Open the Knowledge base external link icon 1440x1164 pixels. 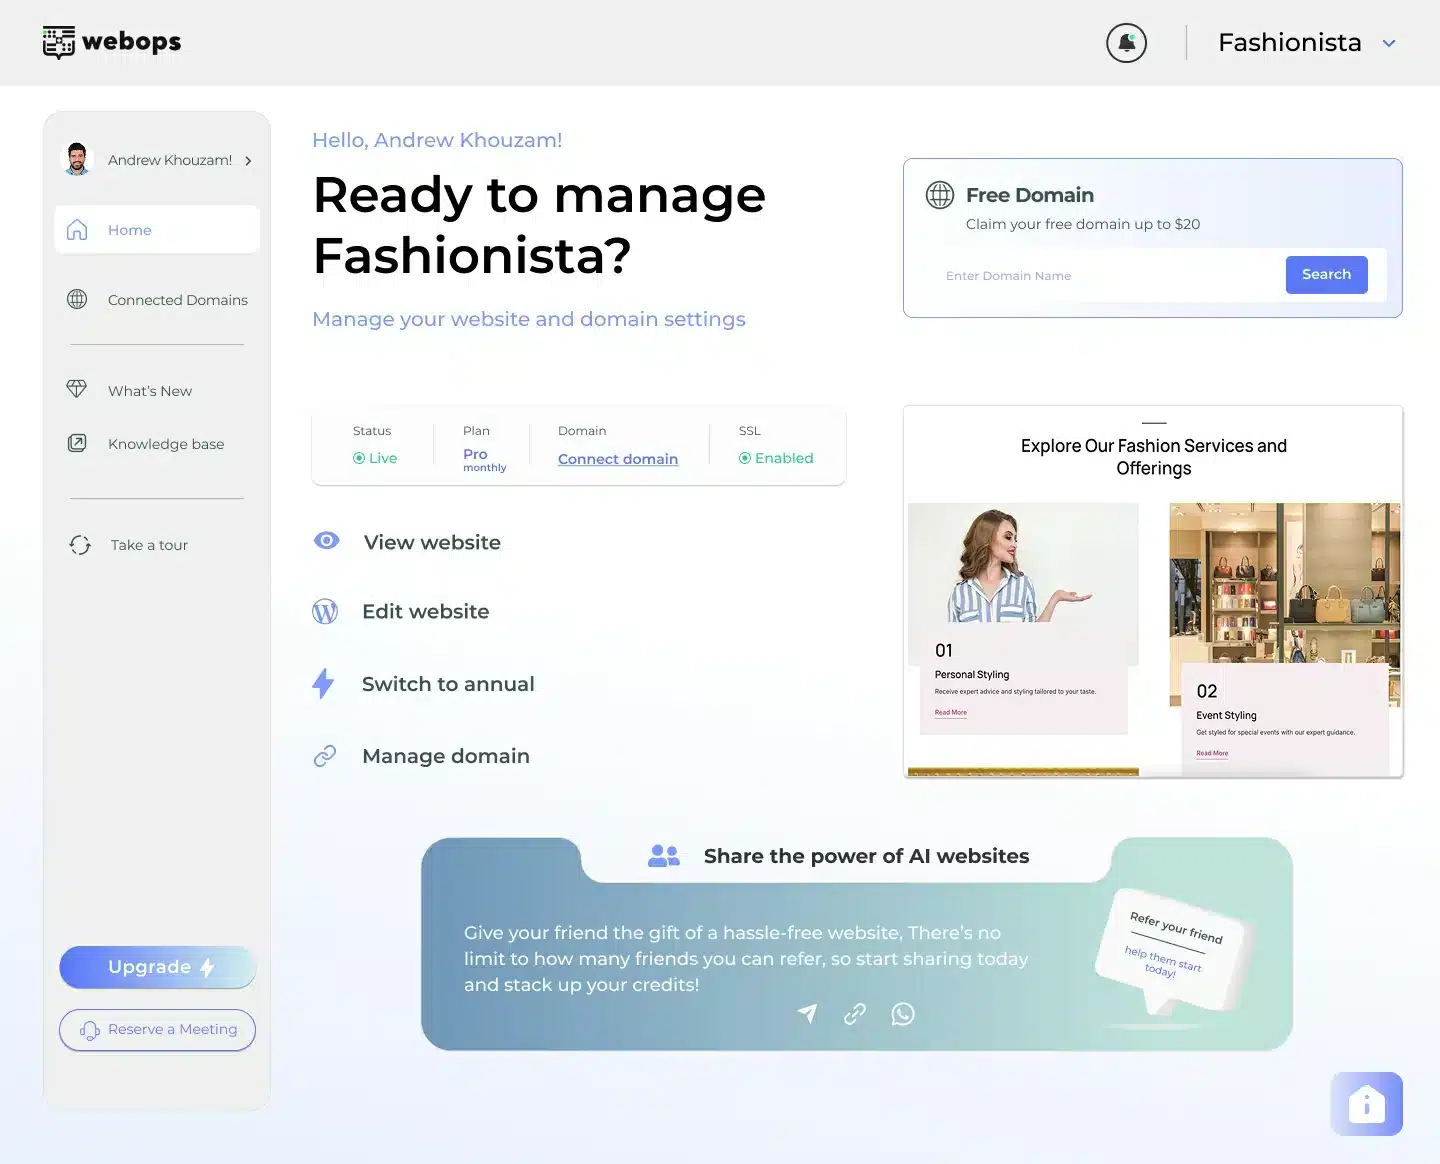coord(77,443)
